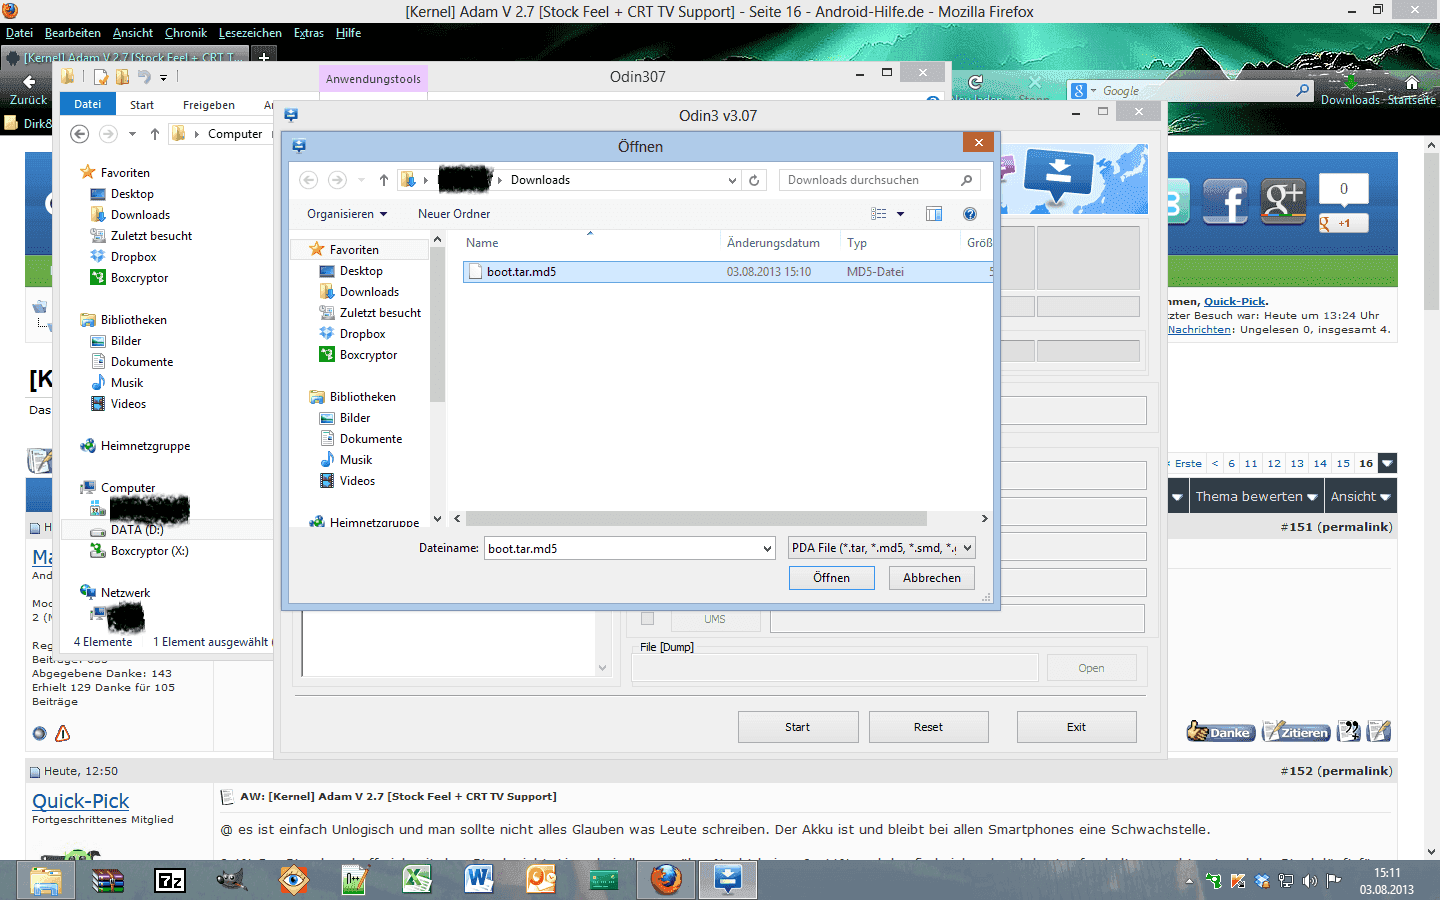
Task: Select the boot.tar.md5 file icon
Action: coord(476,272)
